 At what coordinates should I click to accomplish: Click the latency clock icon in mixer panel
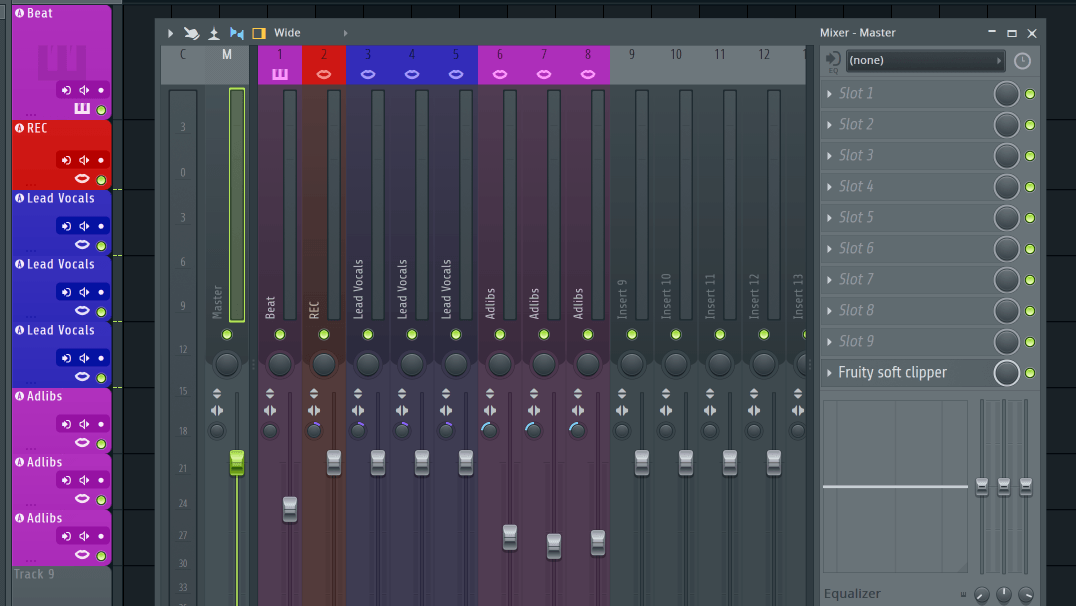[1021, 61]
